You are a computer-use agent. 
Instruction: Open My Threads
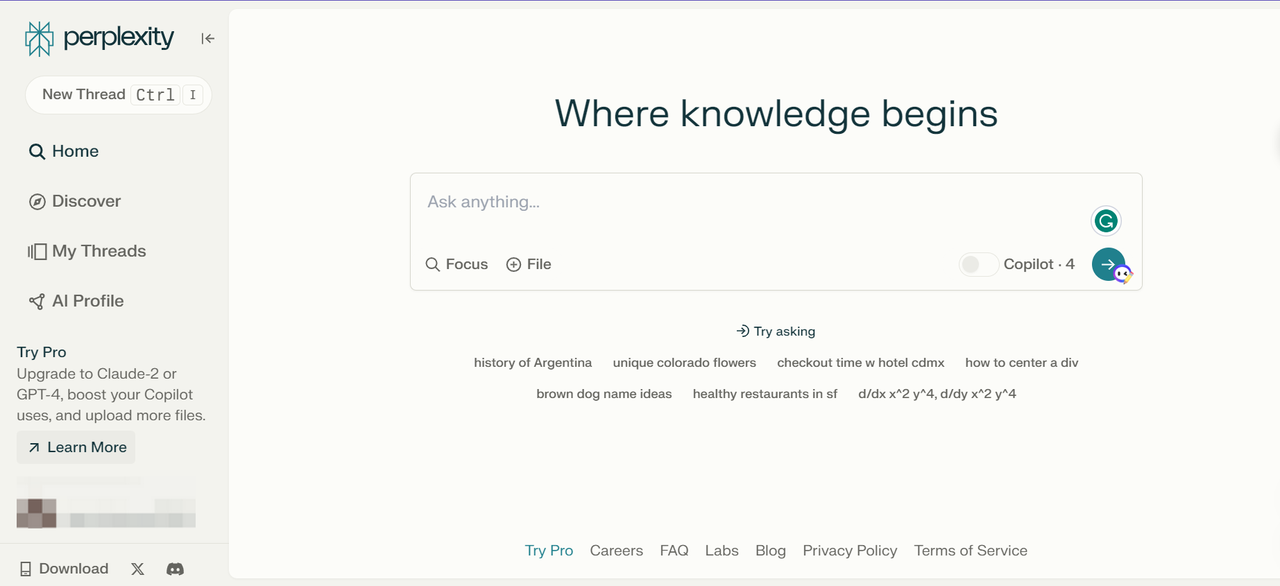coord(87,251)
